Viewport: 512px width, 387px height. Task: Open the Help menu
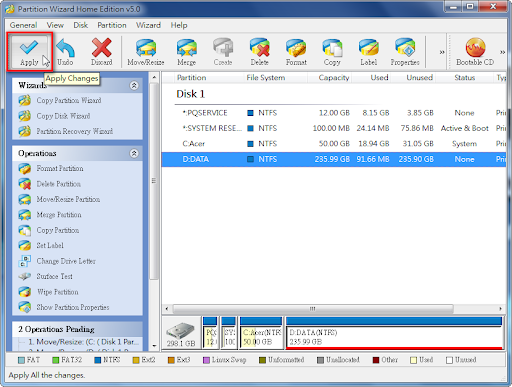[179, 25]
